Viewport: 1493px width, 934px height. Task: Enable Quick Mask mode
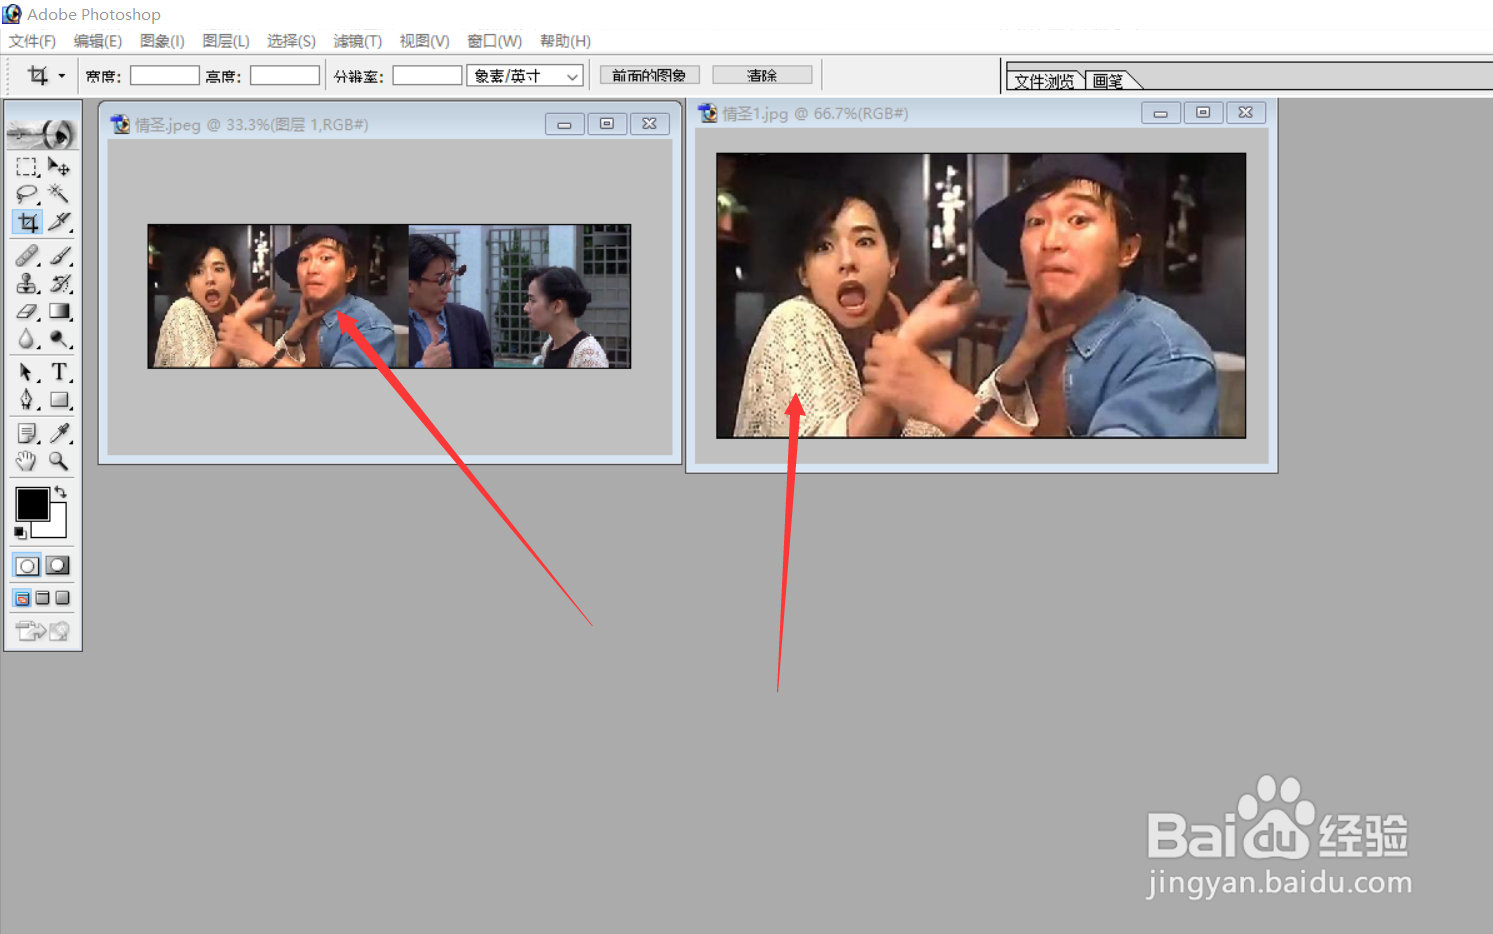click(x=58, y=566)
